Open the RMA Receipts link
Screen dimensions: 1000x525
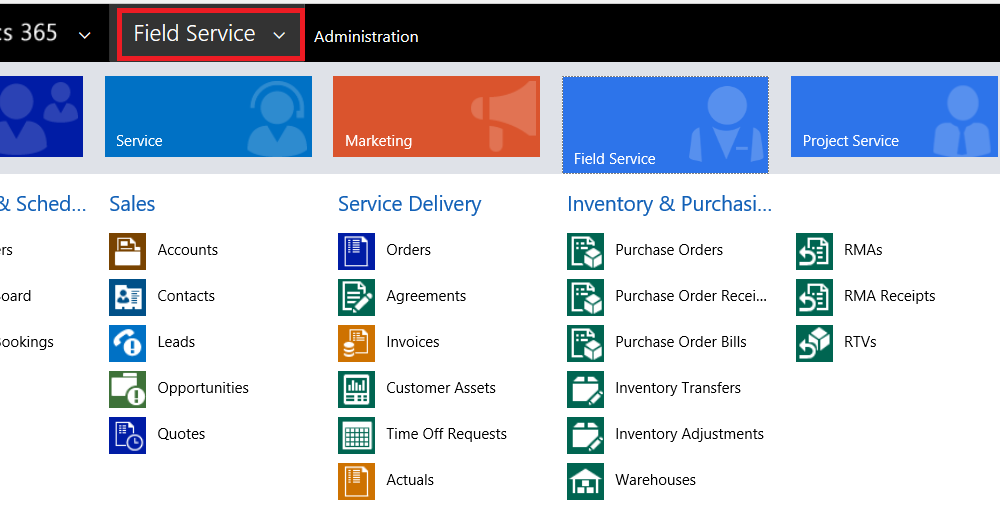tap(890, 296)
